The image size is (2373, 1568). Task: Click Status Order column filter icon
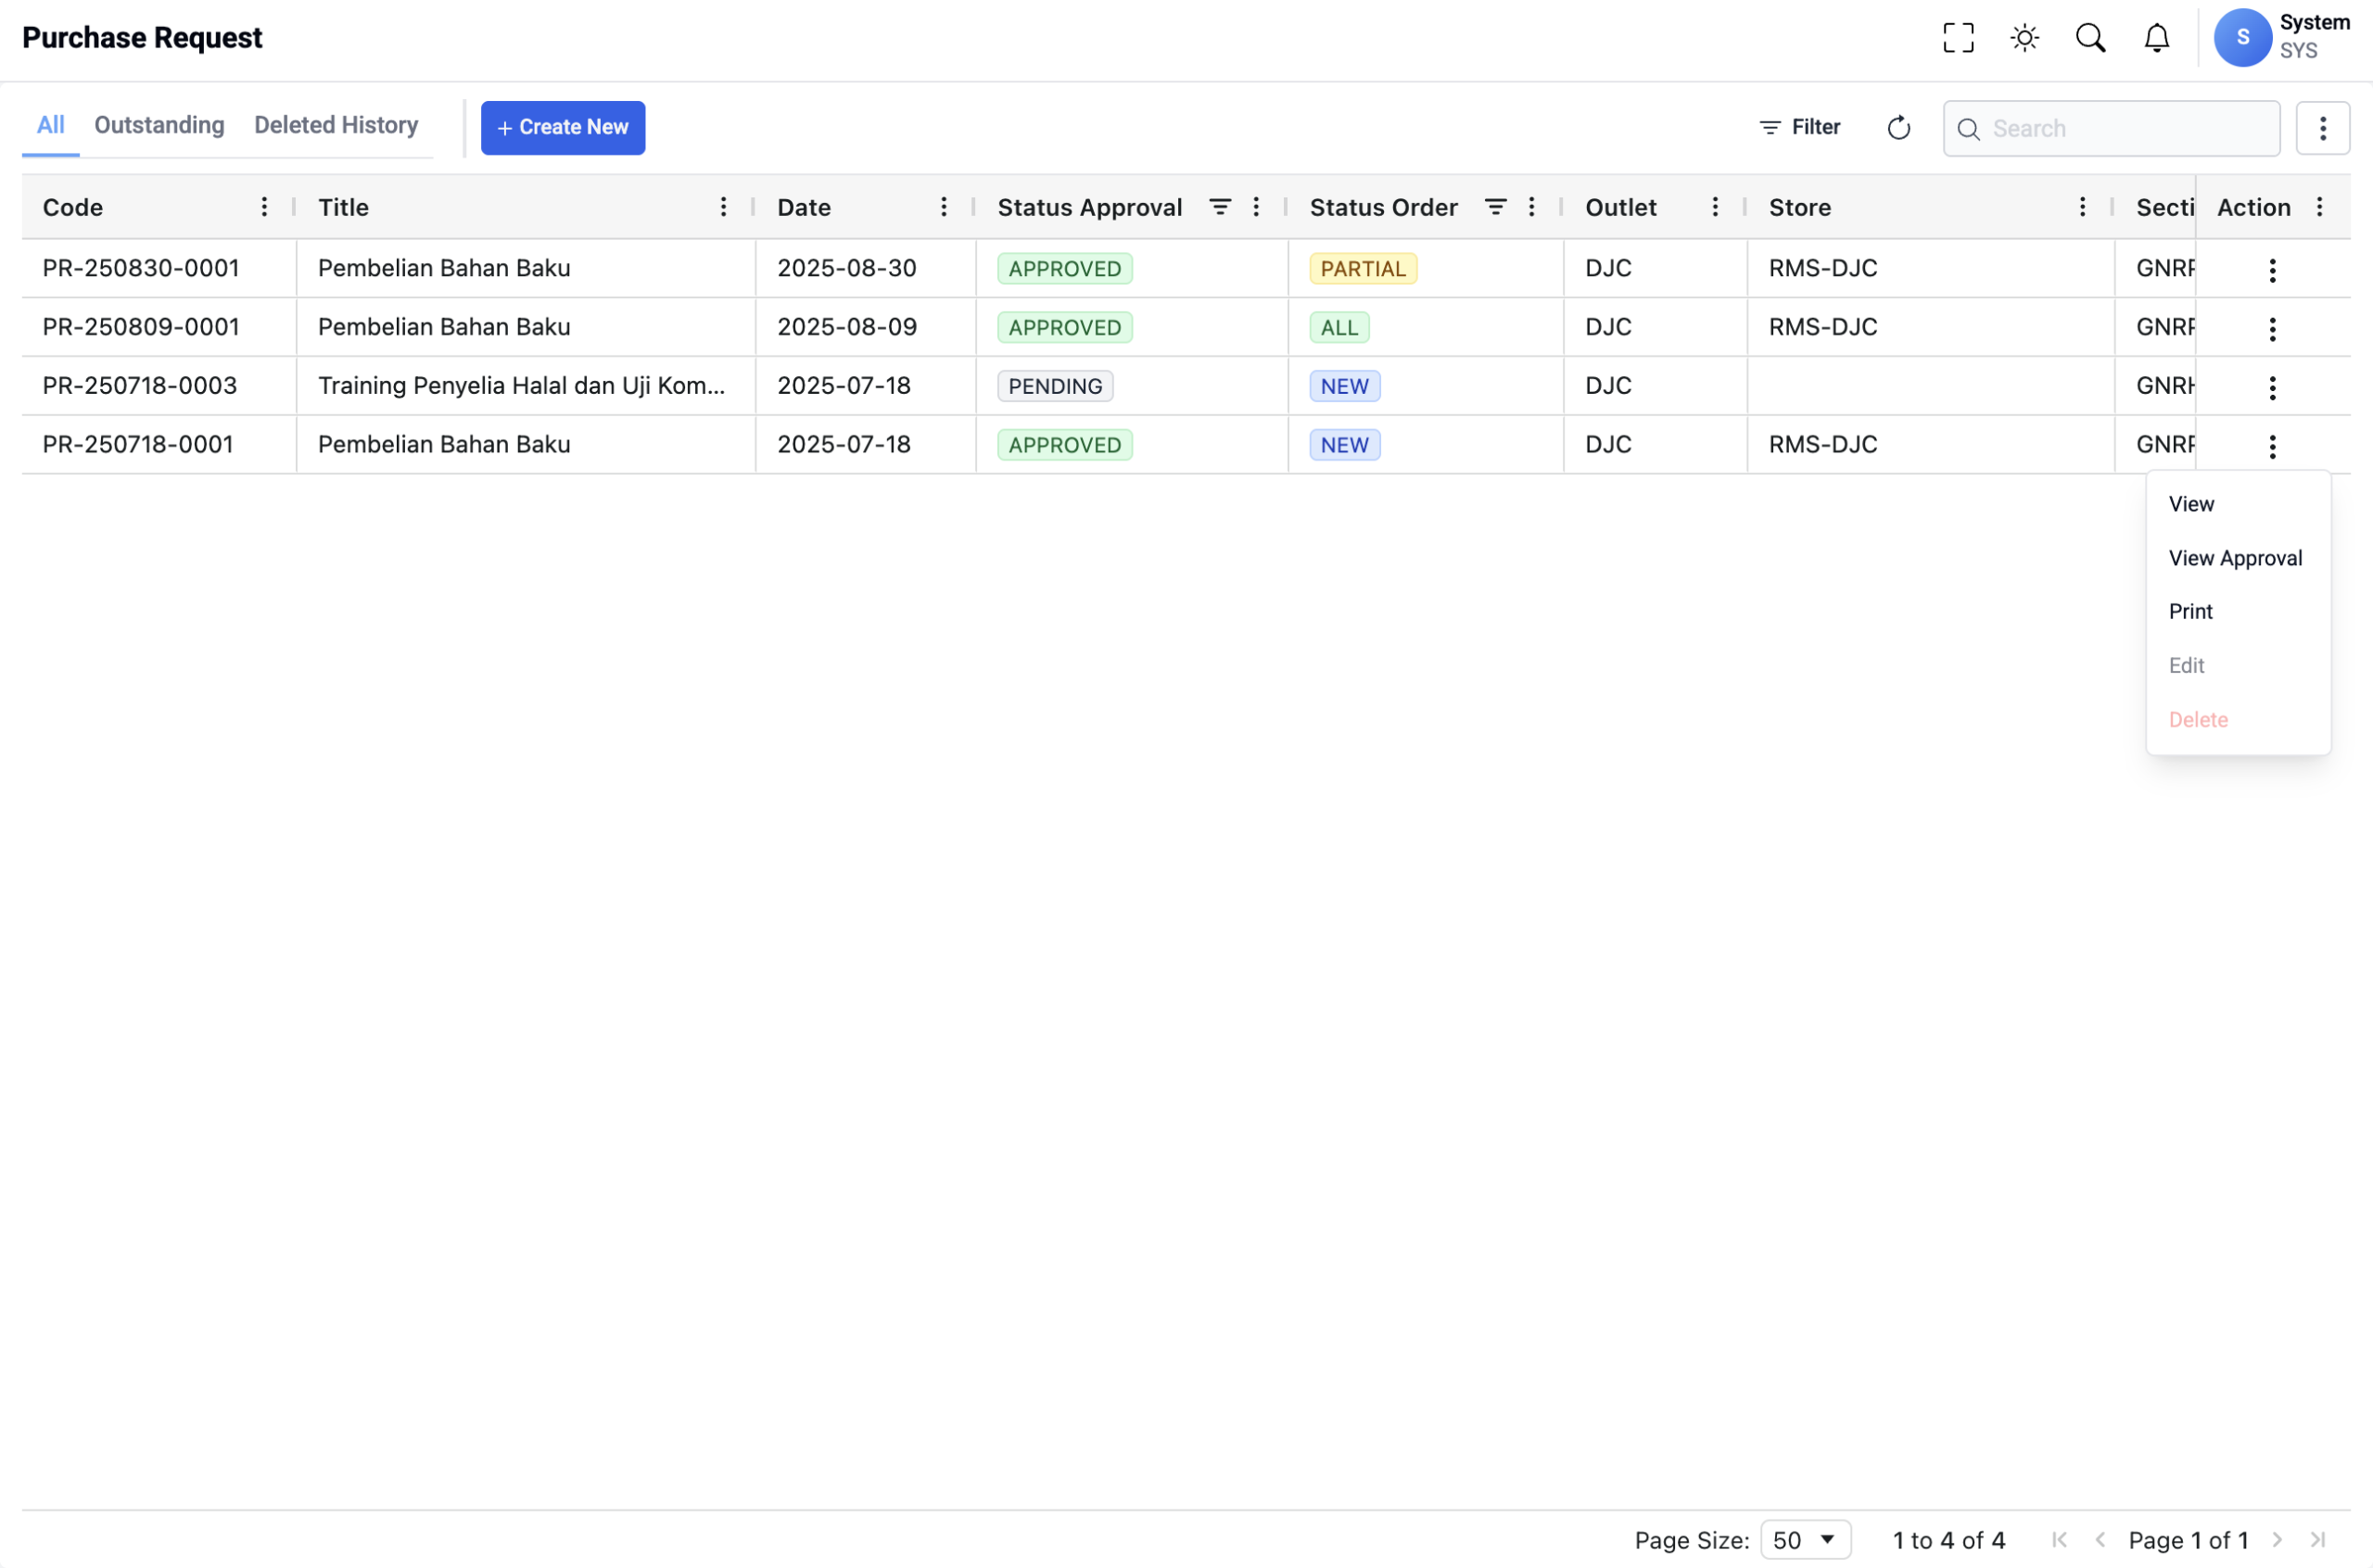(1495, 207)
